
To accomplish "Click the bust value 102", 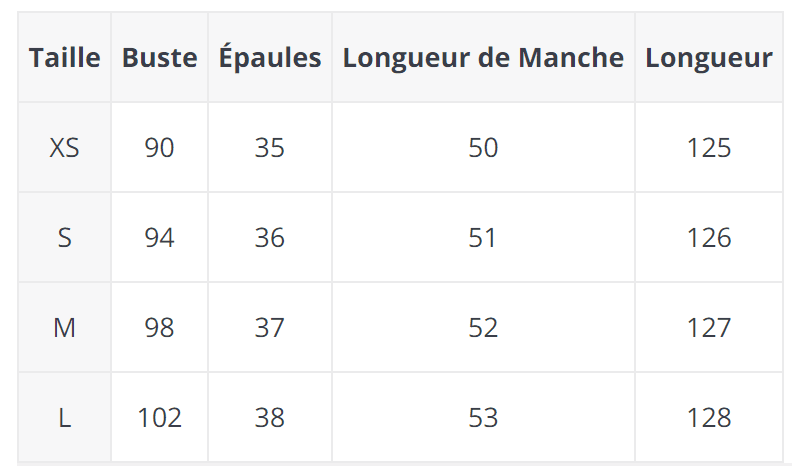I will 159,418.
